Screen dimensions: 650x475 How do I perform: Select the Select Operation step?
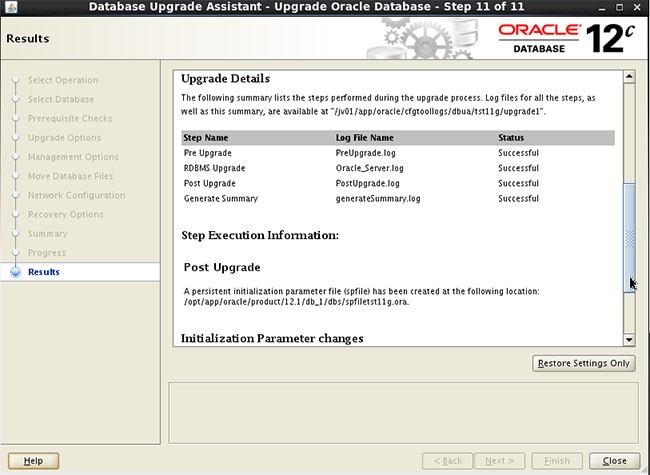pos(63,80)
